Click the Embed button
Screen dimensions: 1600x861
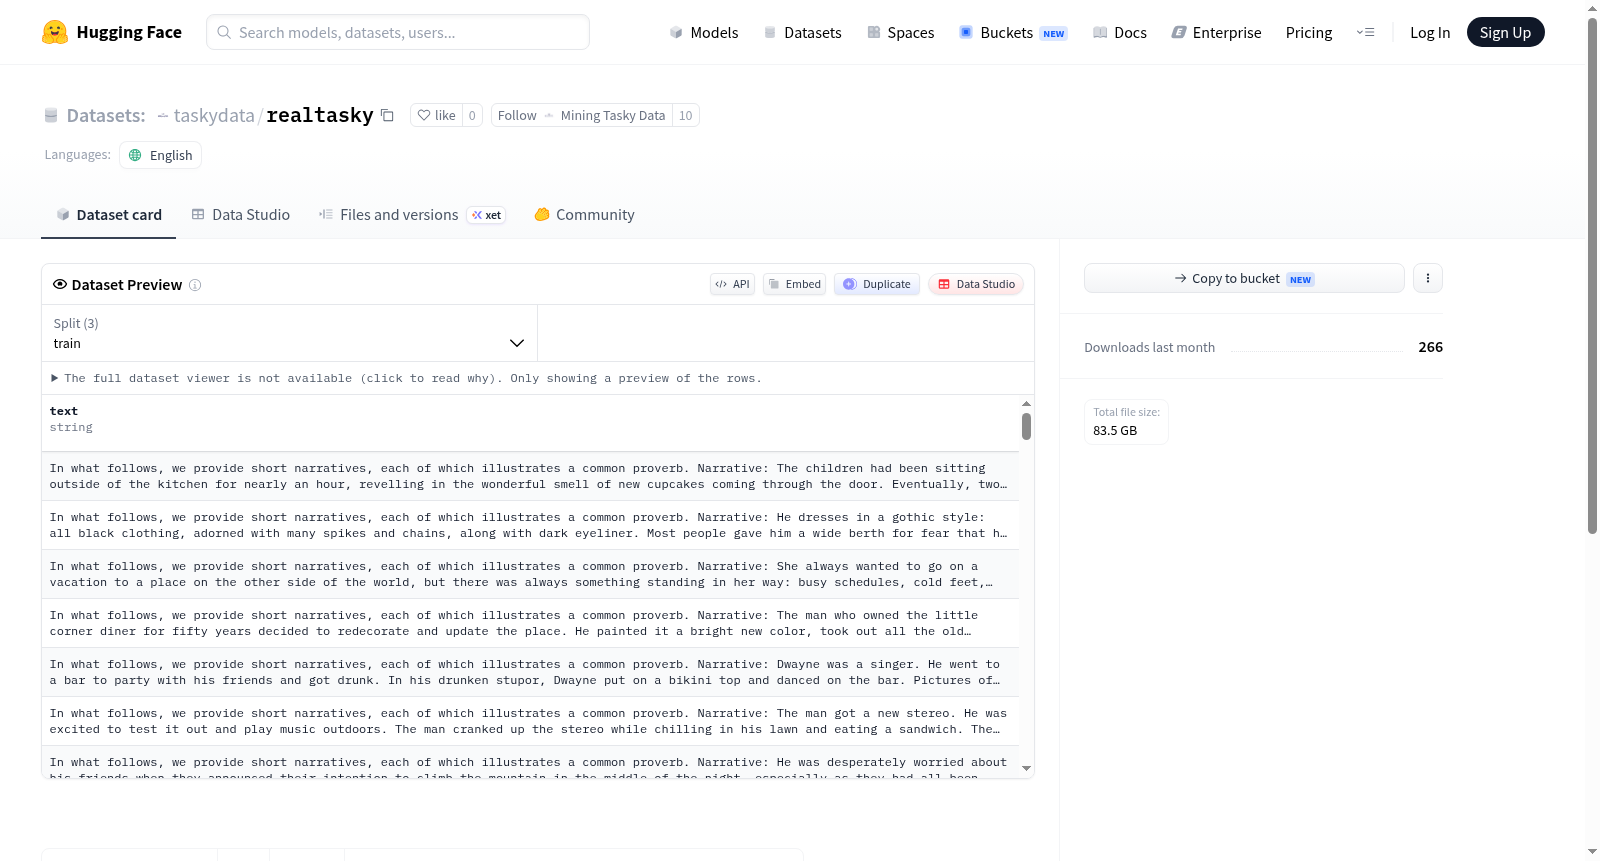point(795,284)
